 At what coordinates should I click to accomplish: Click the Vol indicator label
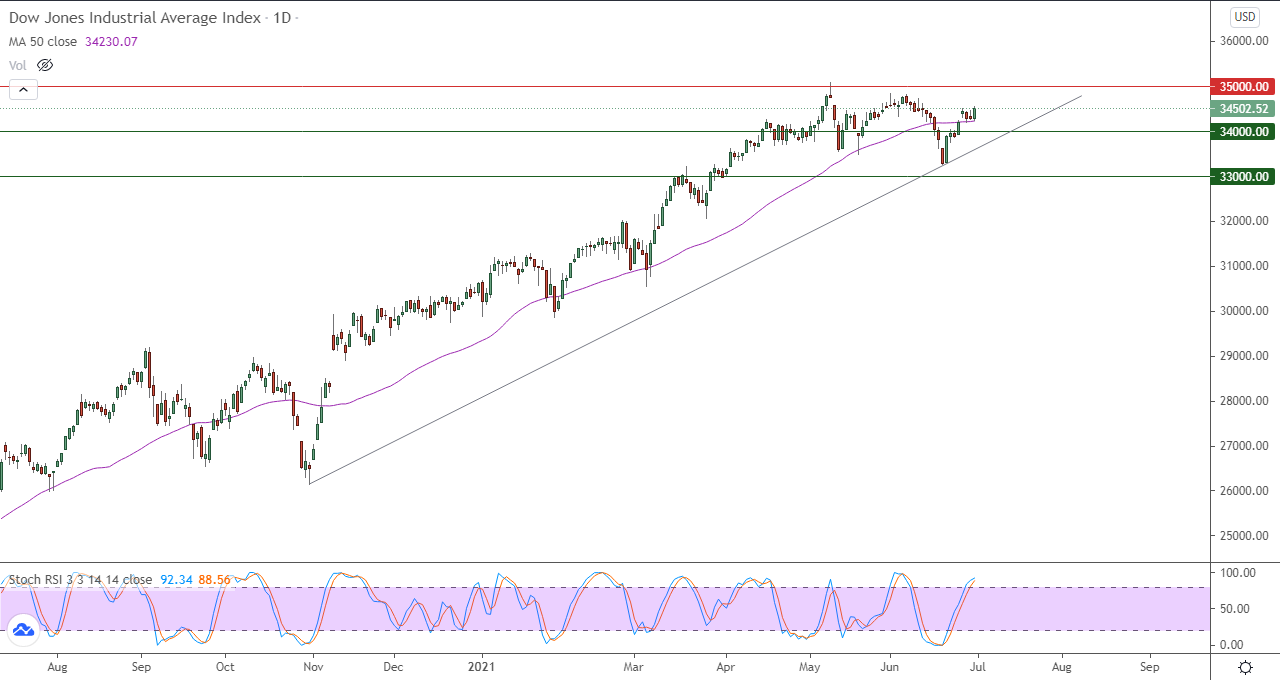click(18, 65)
